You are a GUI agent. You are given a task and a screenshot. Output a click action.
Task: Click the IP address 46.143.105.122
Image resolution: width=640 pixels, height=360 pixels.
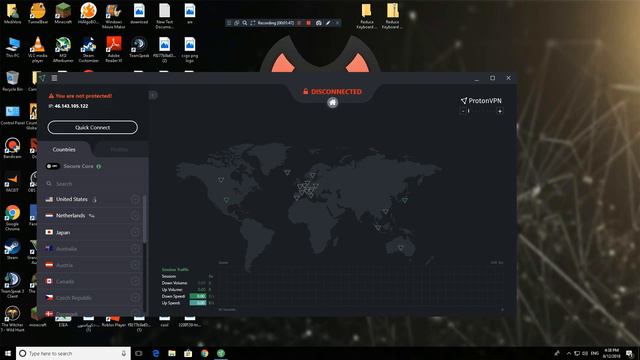pos(71,106)
